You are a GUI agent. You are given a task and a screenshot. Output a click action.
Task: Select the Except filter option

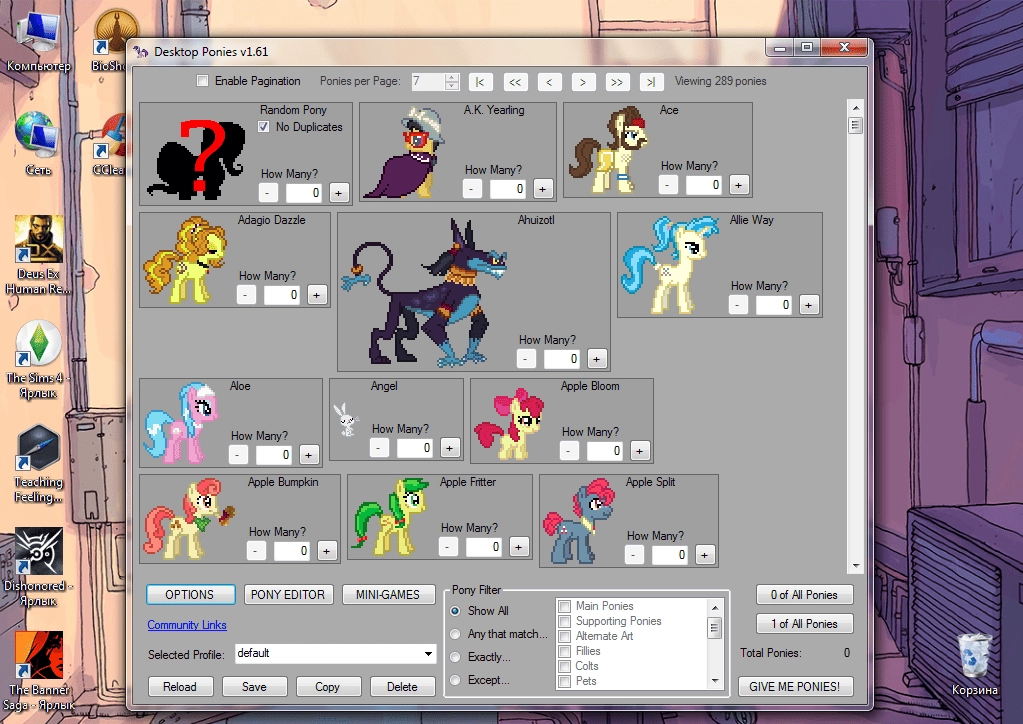click(455, 680)
